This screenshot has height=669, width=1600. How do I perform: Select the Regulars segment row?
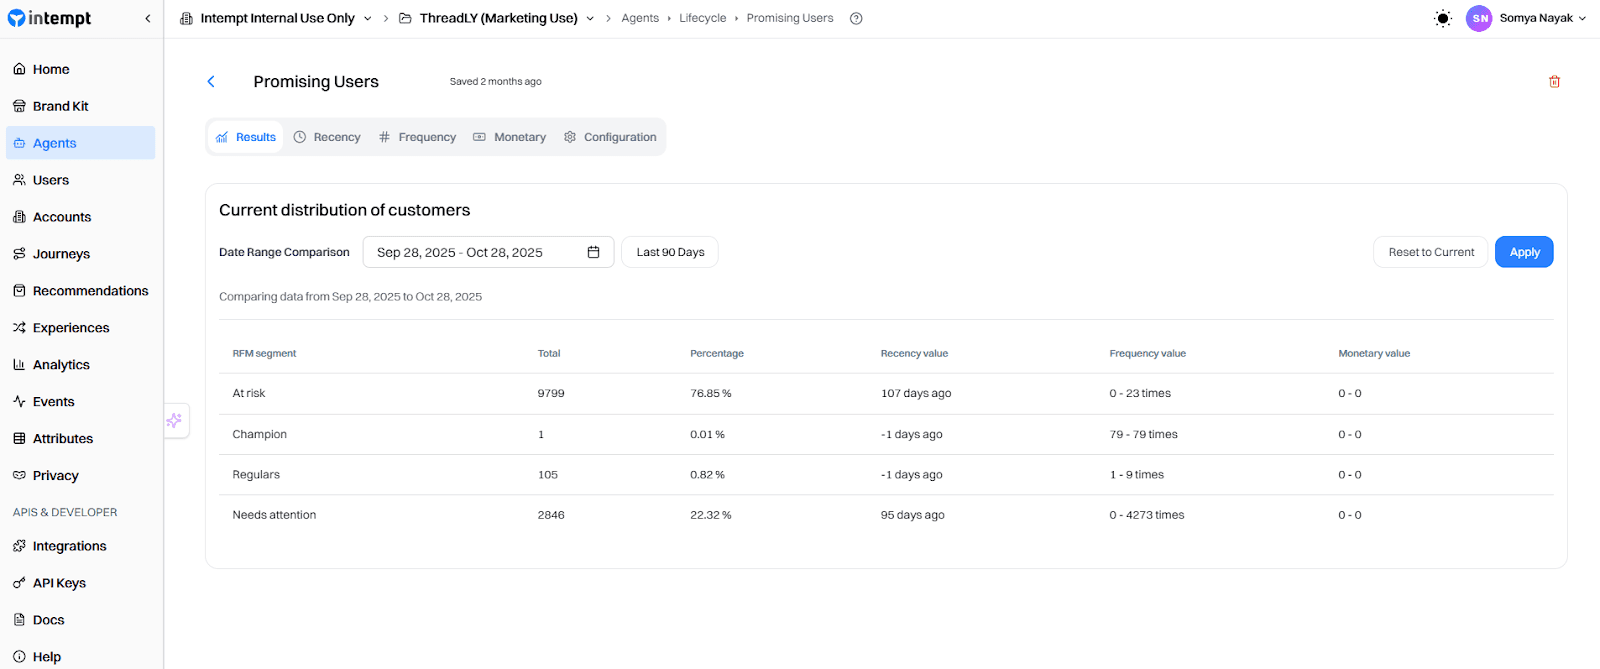(x=886, y=475)
